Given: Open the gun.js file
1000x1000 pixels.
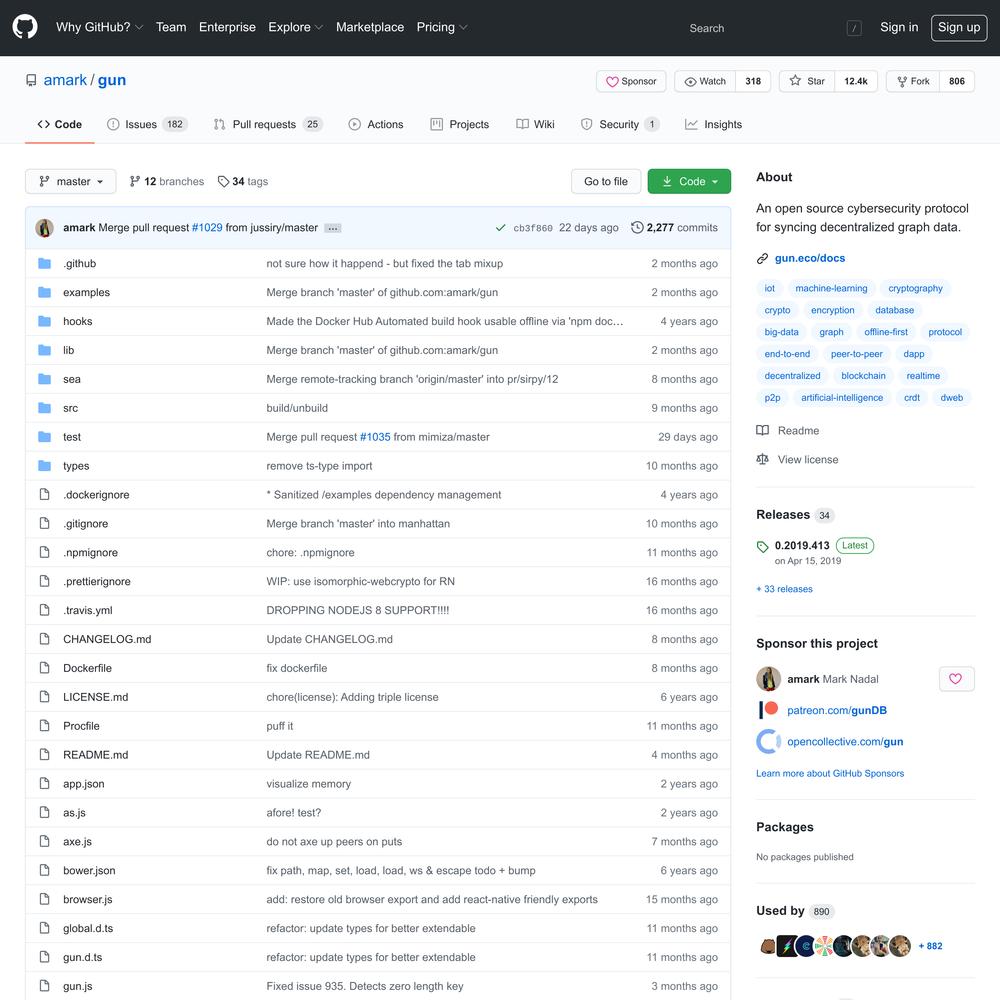Looking at the screenshot, I should (x=78, y=986).
